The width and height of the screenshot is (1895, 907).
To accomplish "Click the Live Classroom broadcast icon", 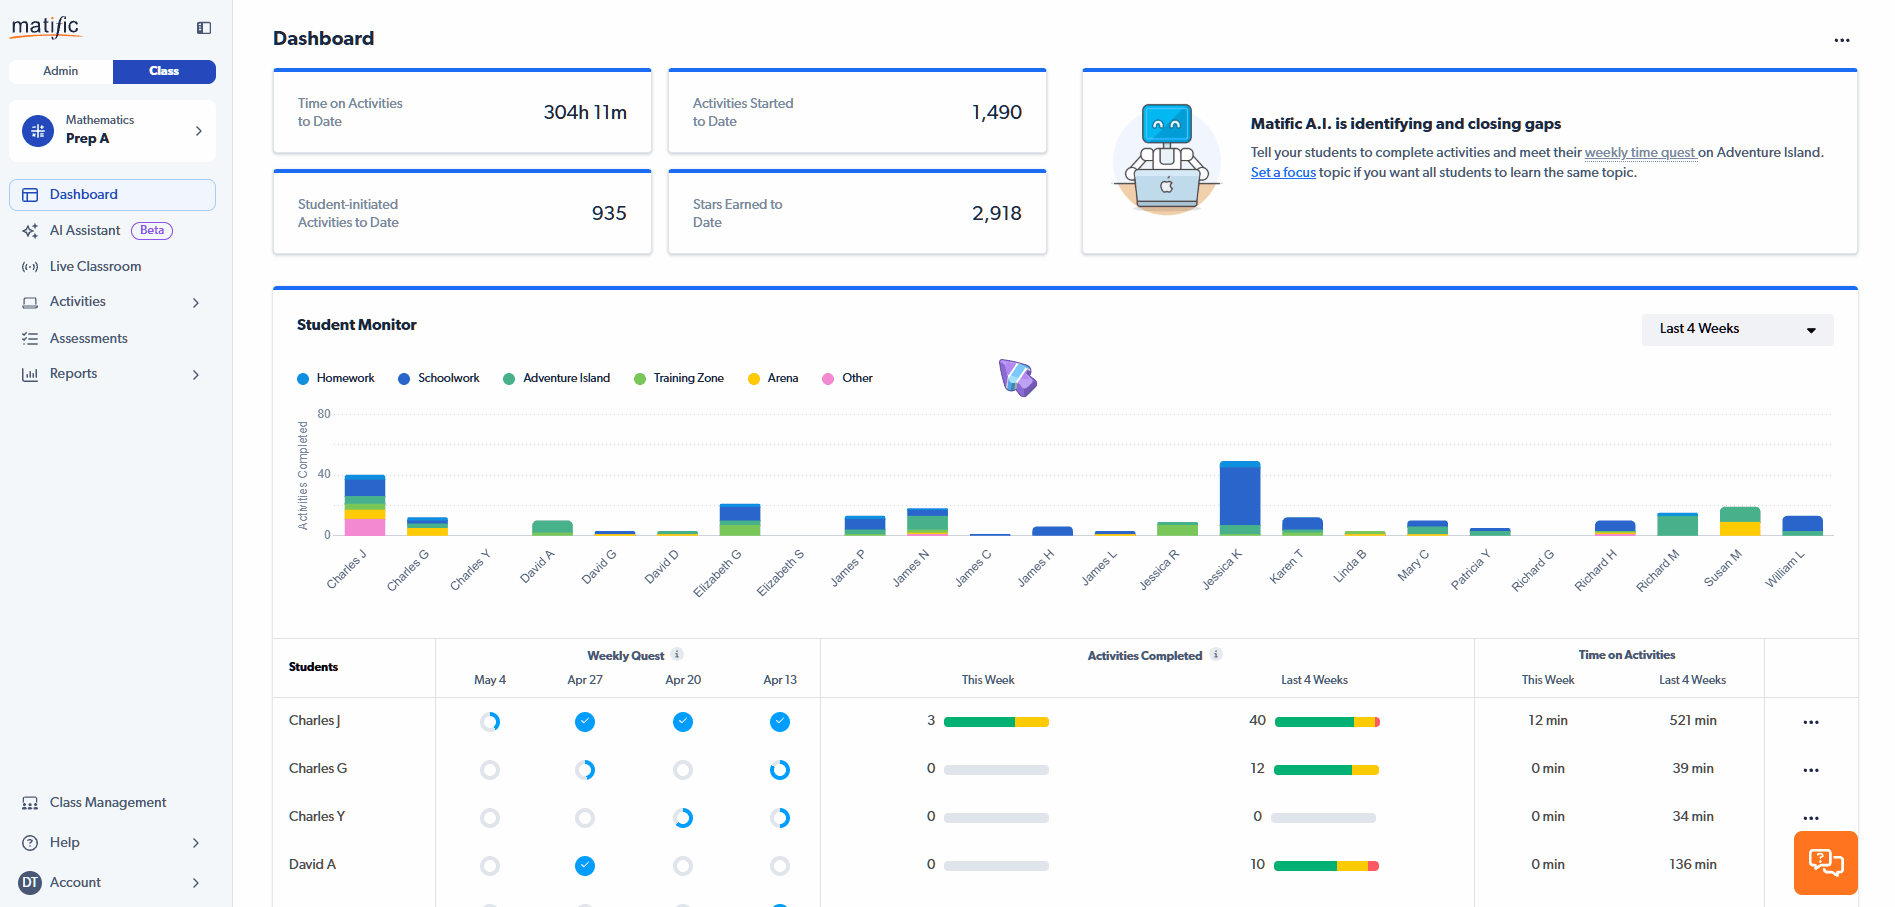I will (30, 267).
